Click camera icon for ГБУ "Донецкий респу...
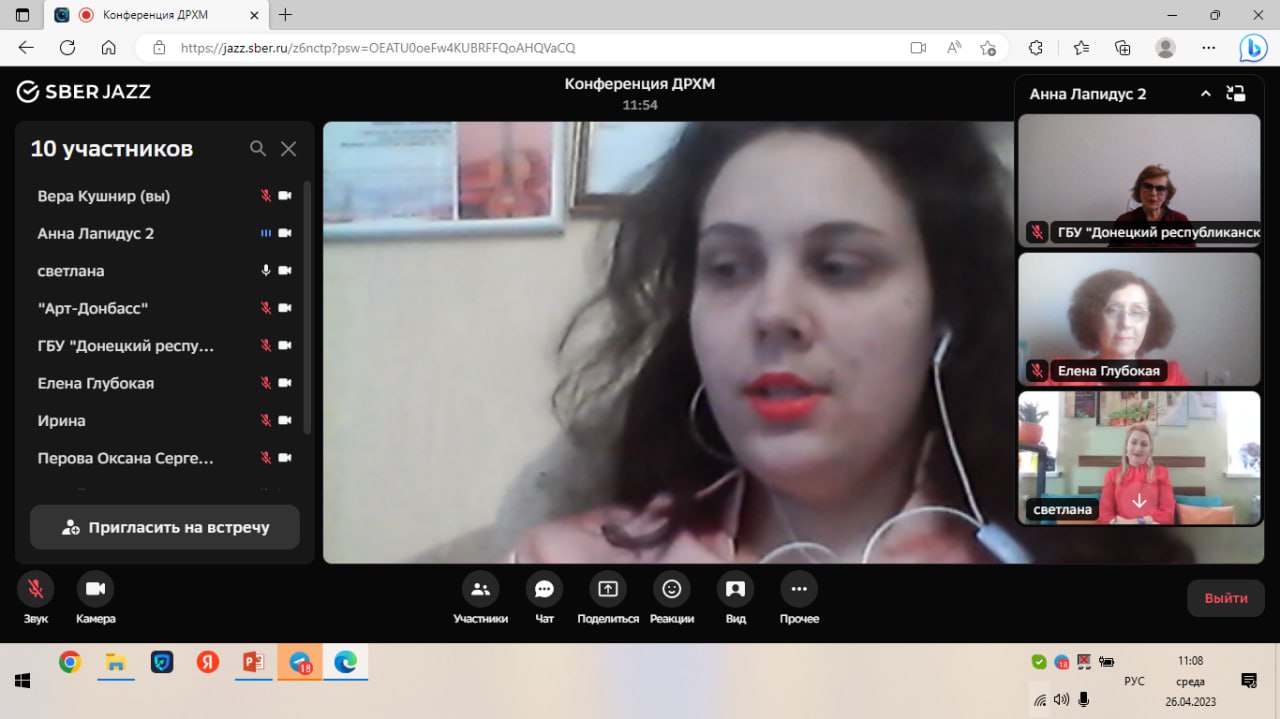Screen dimensions: 1280x719 pyautogui.click(x=285, y=345)
